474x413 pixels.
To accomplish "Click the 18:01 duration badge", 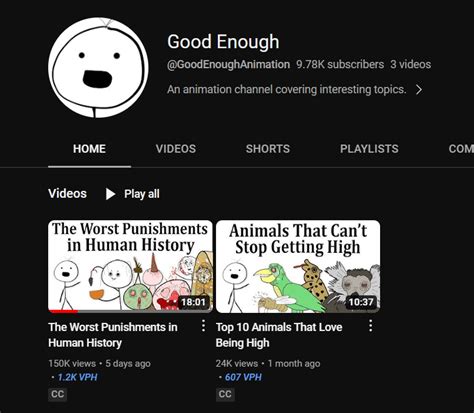I will click(x=193, y=302).
